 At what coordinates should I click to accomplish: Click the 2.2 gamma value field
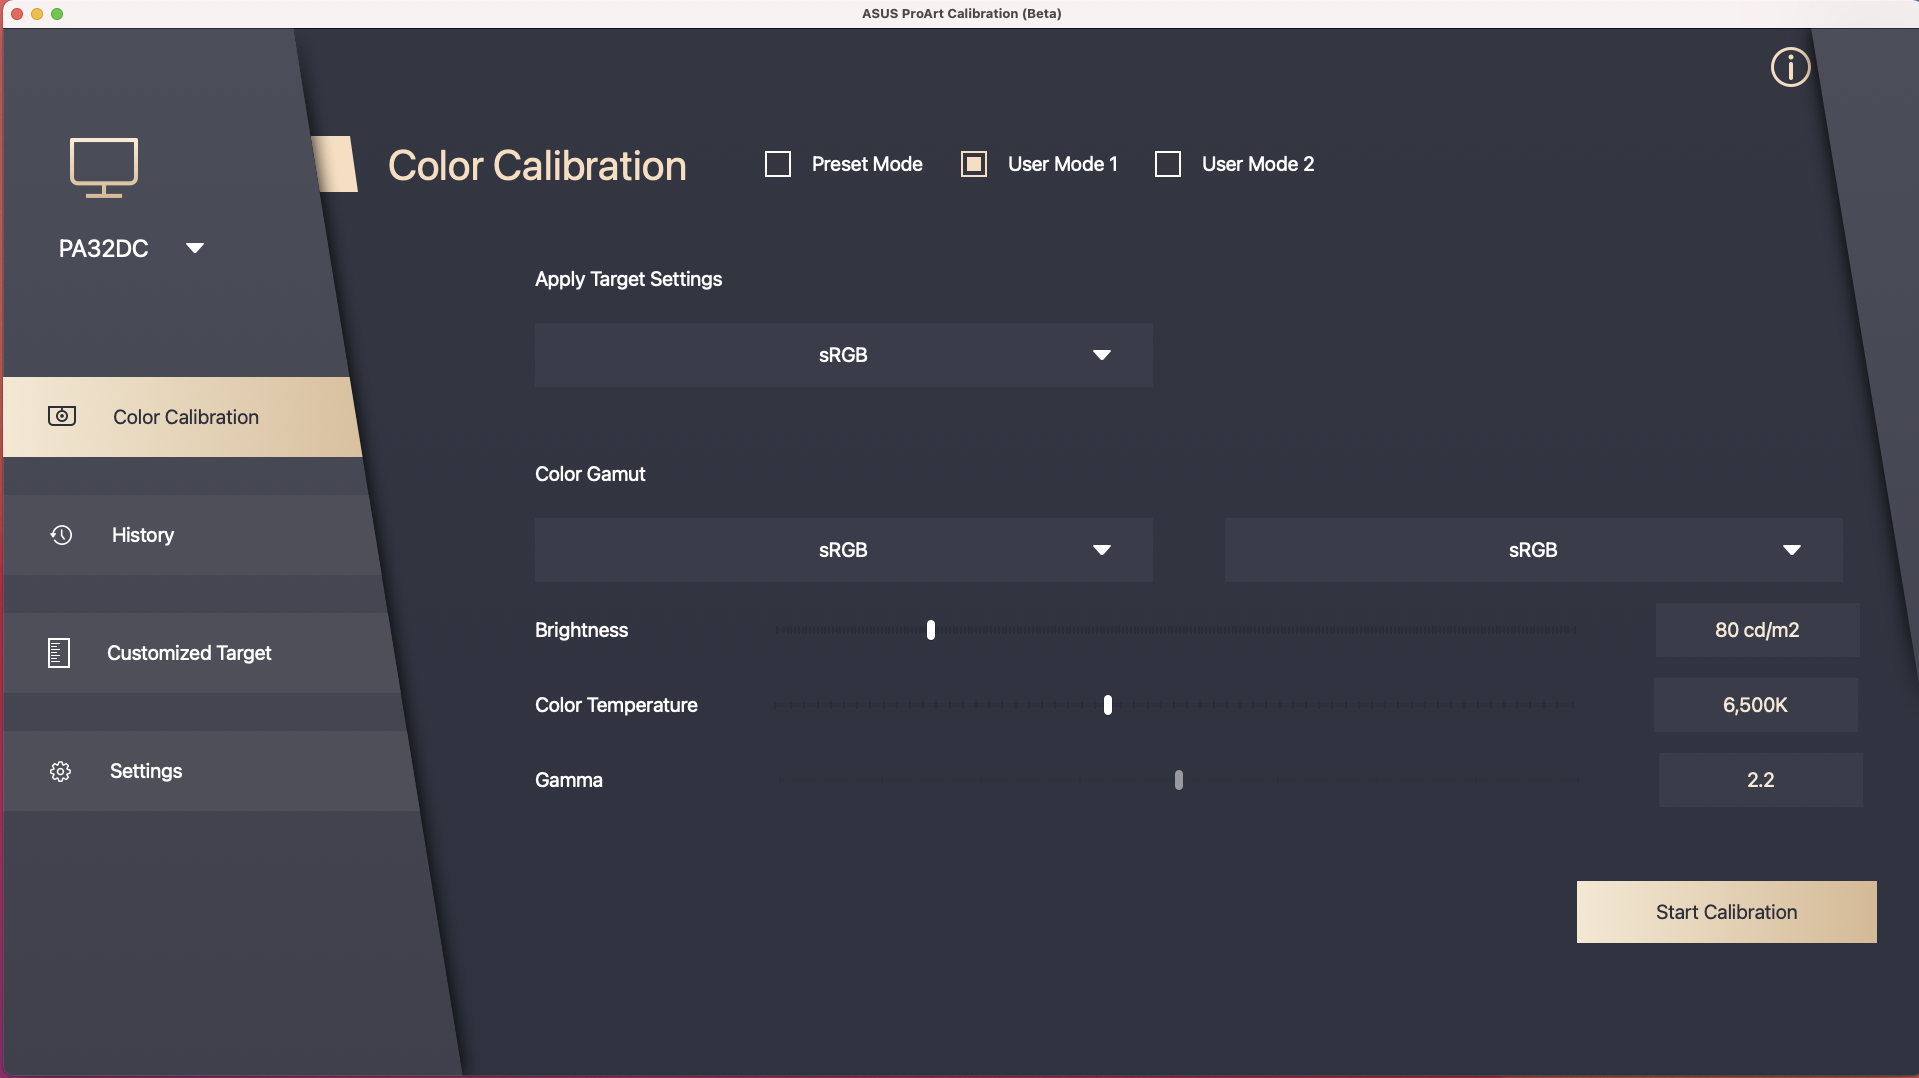click(x=1760, y=780)
